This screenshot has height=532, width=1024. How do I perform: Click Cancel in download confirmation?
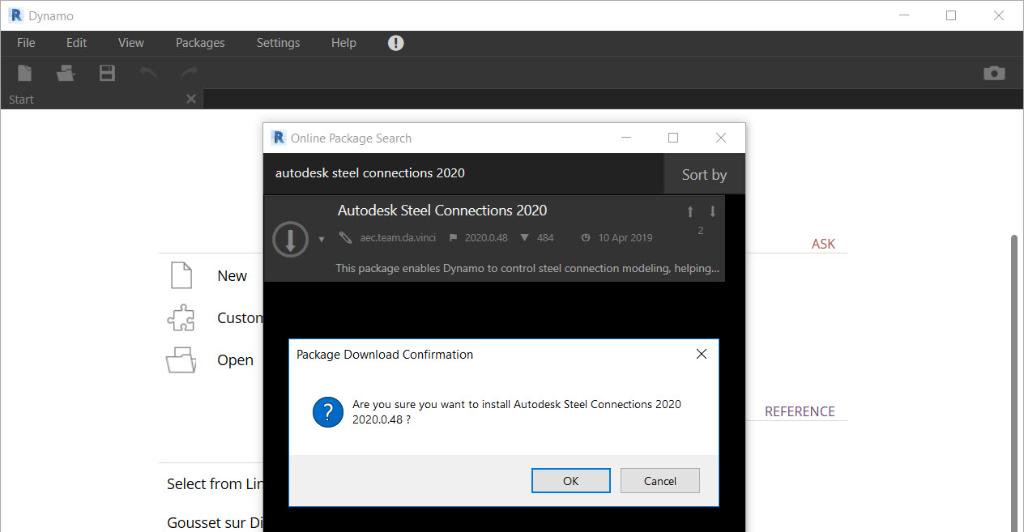tap(660, 481)
